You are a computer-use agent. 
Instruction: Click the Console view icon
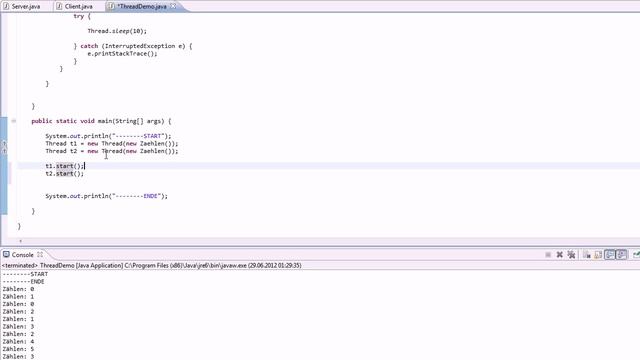click(6, 254)
